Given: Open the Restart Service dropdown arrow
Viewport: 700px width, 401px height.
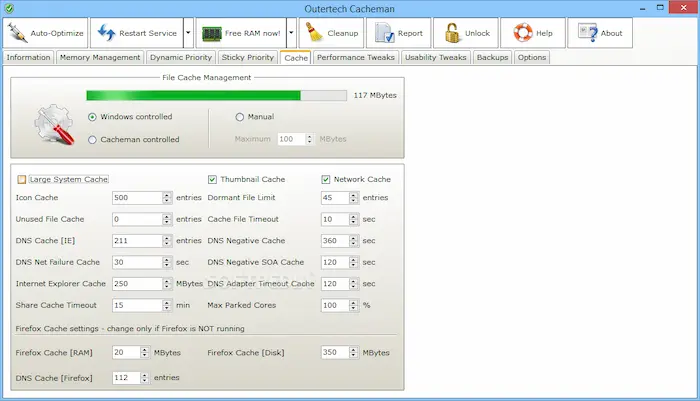Looking at the screenshot, I should [x=188, y=33].
